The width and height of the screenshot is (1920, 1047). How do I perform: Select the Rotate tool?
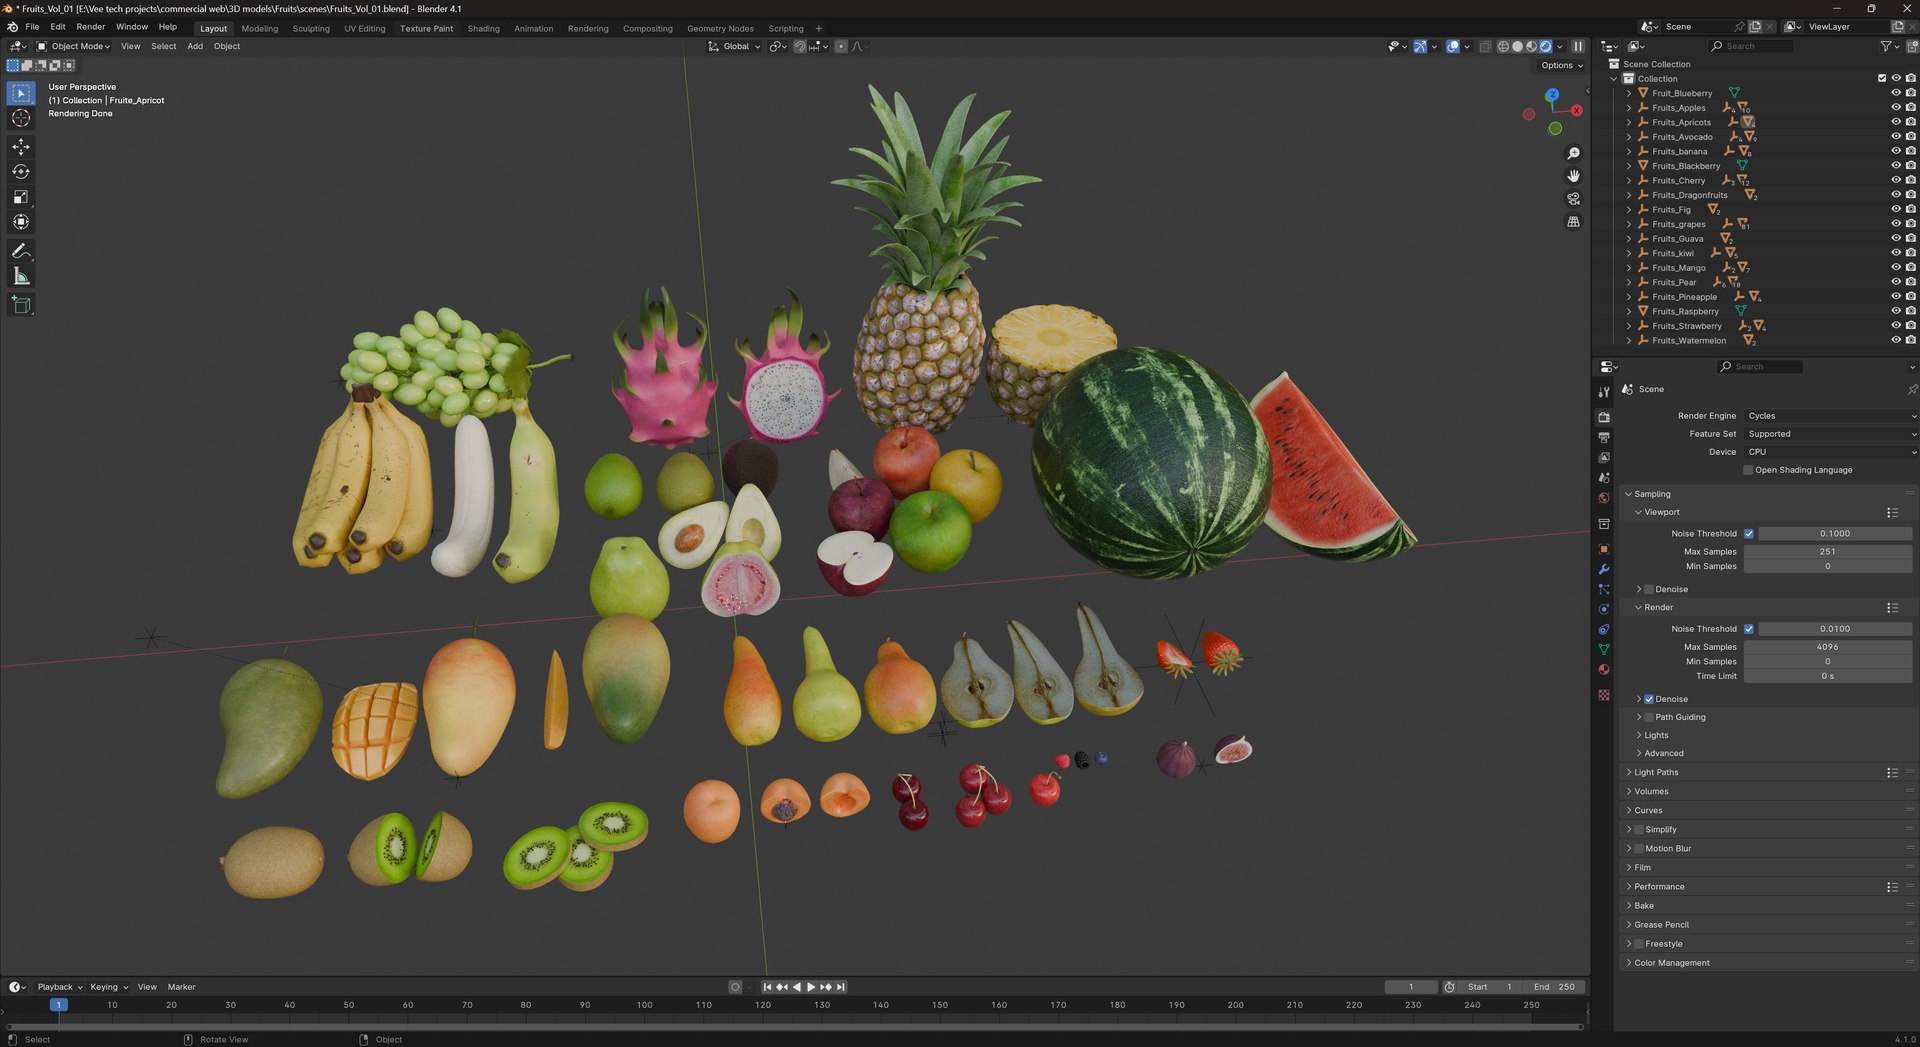pos(21,172)
